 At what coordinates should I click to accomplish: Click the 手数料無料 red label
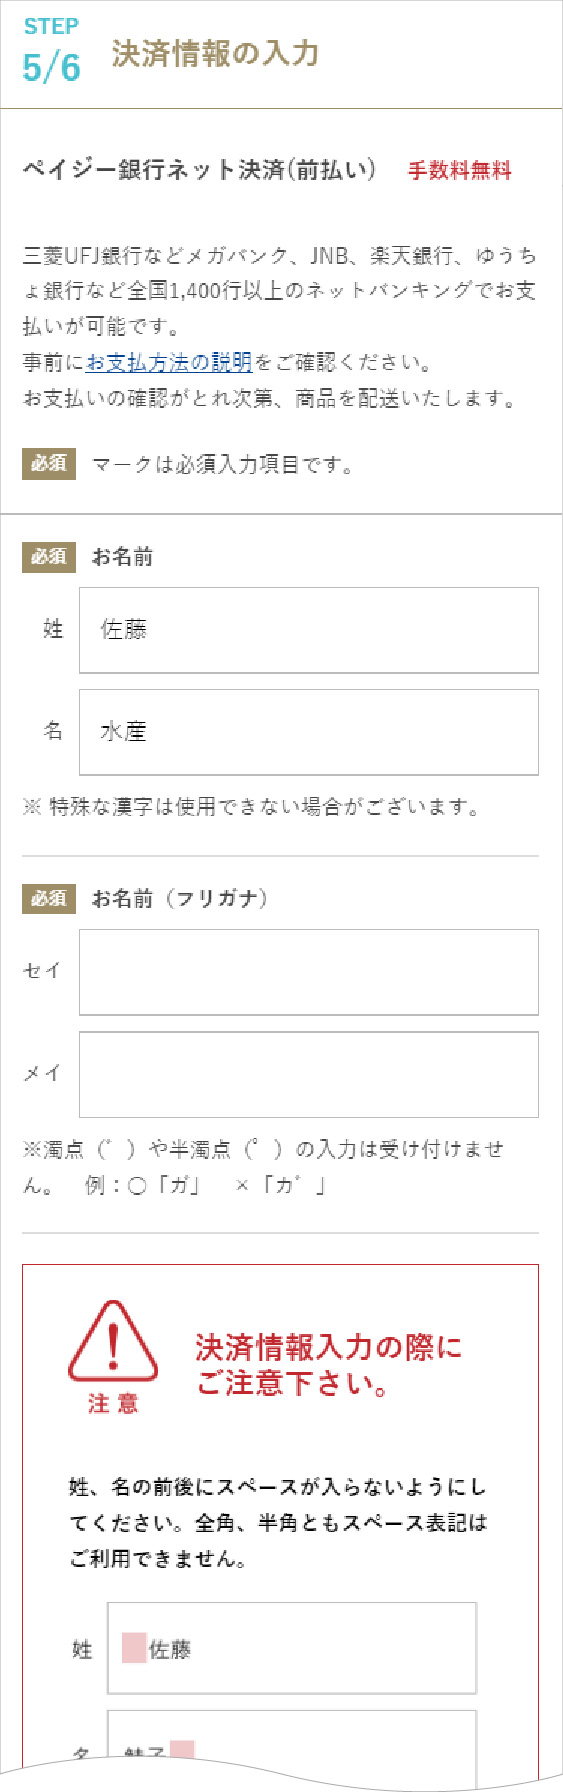(460, 170)
